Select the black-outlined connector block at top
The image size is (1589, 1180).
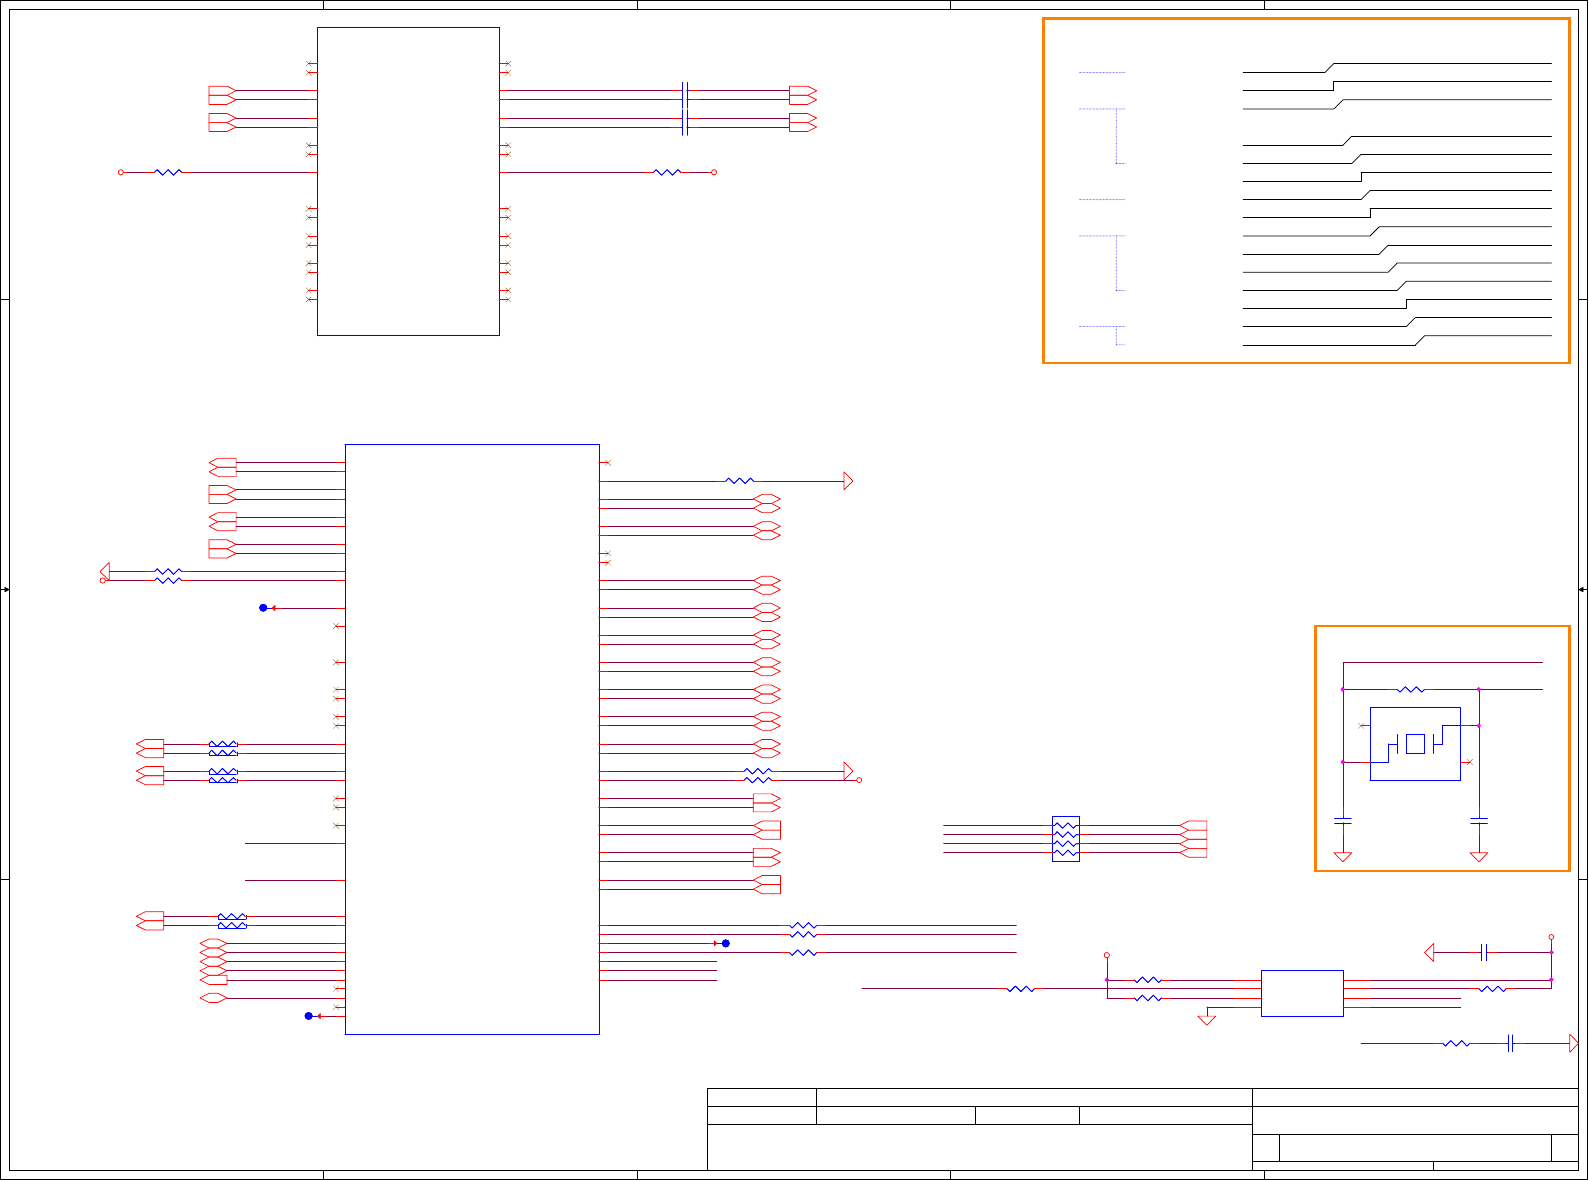click(408, 181)
